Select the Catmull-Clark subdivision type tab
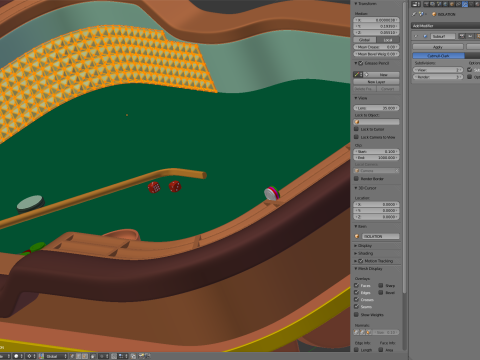 pyautogui.click(x=438, y=56)
